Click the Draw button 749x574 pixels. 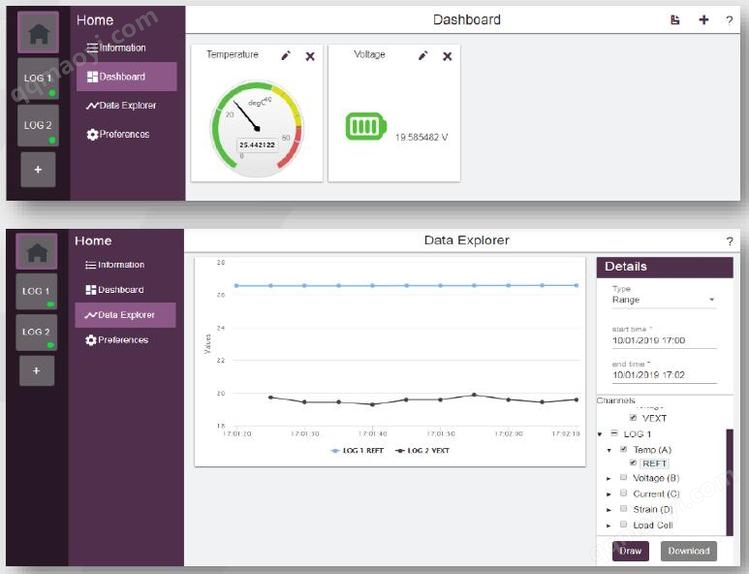(x=631, y=551)
